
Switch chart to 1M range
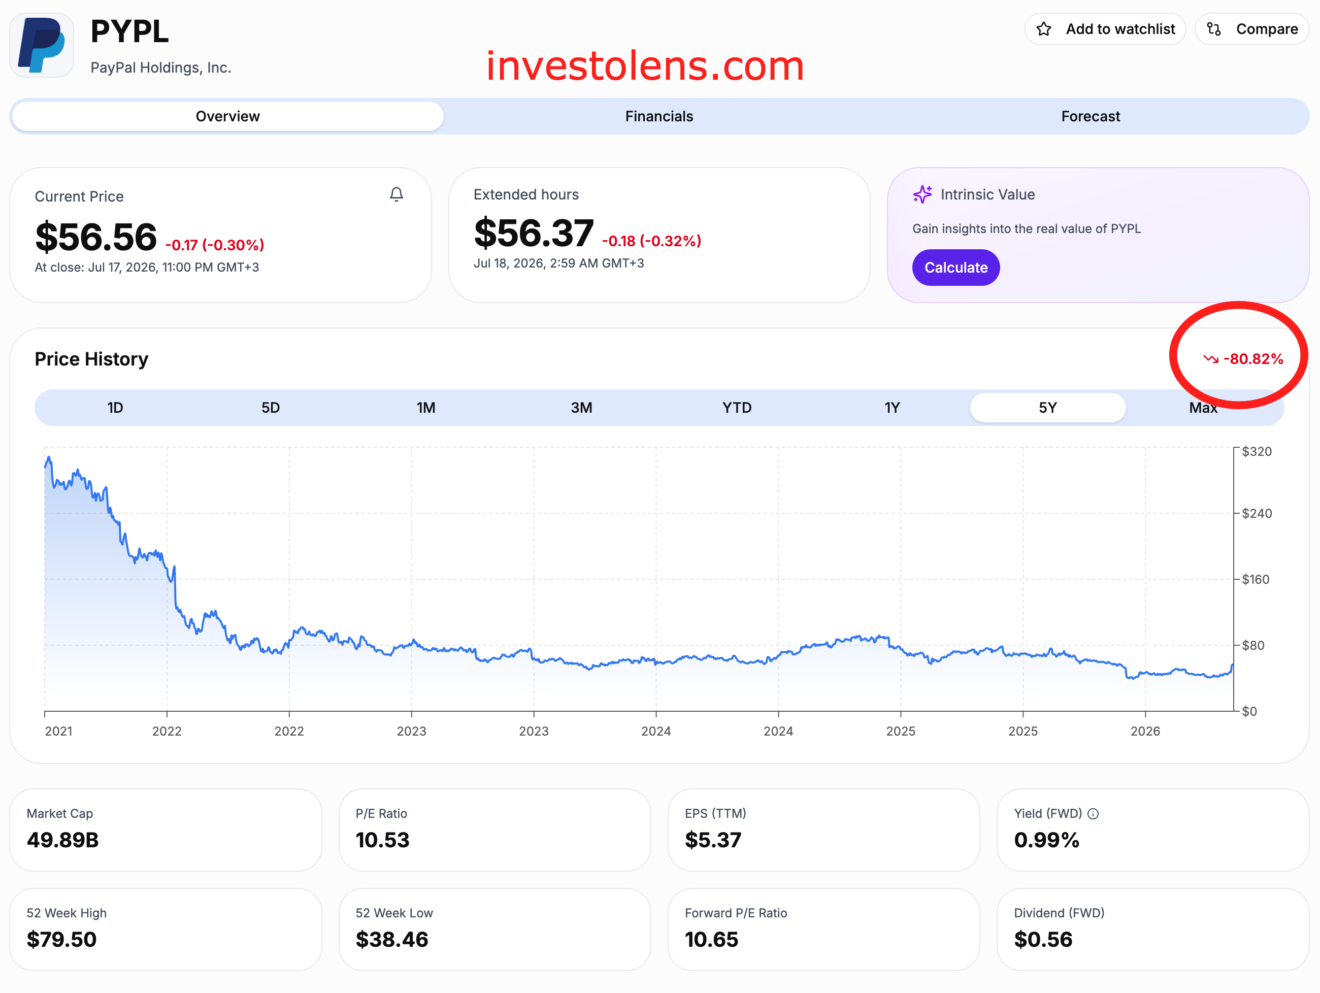426,407
